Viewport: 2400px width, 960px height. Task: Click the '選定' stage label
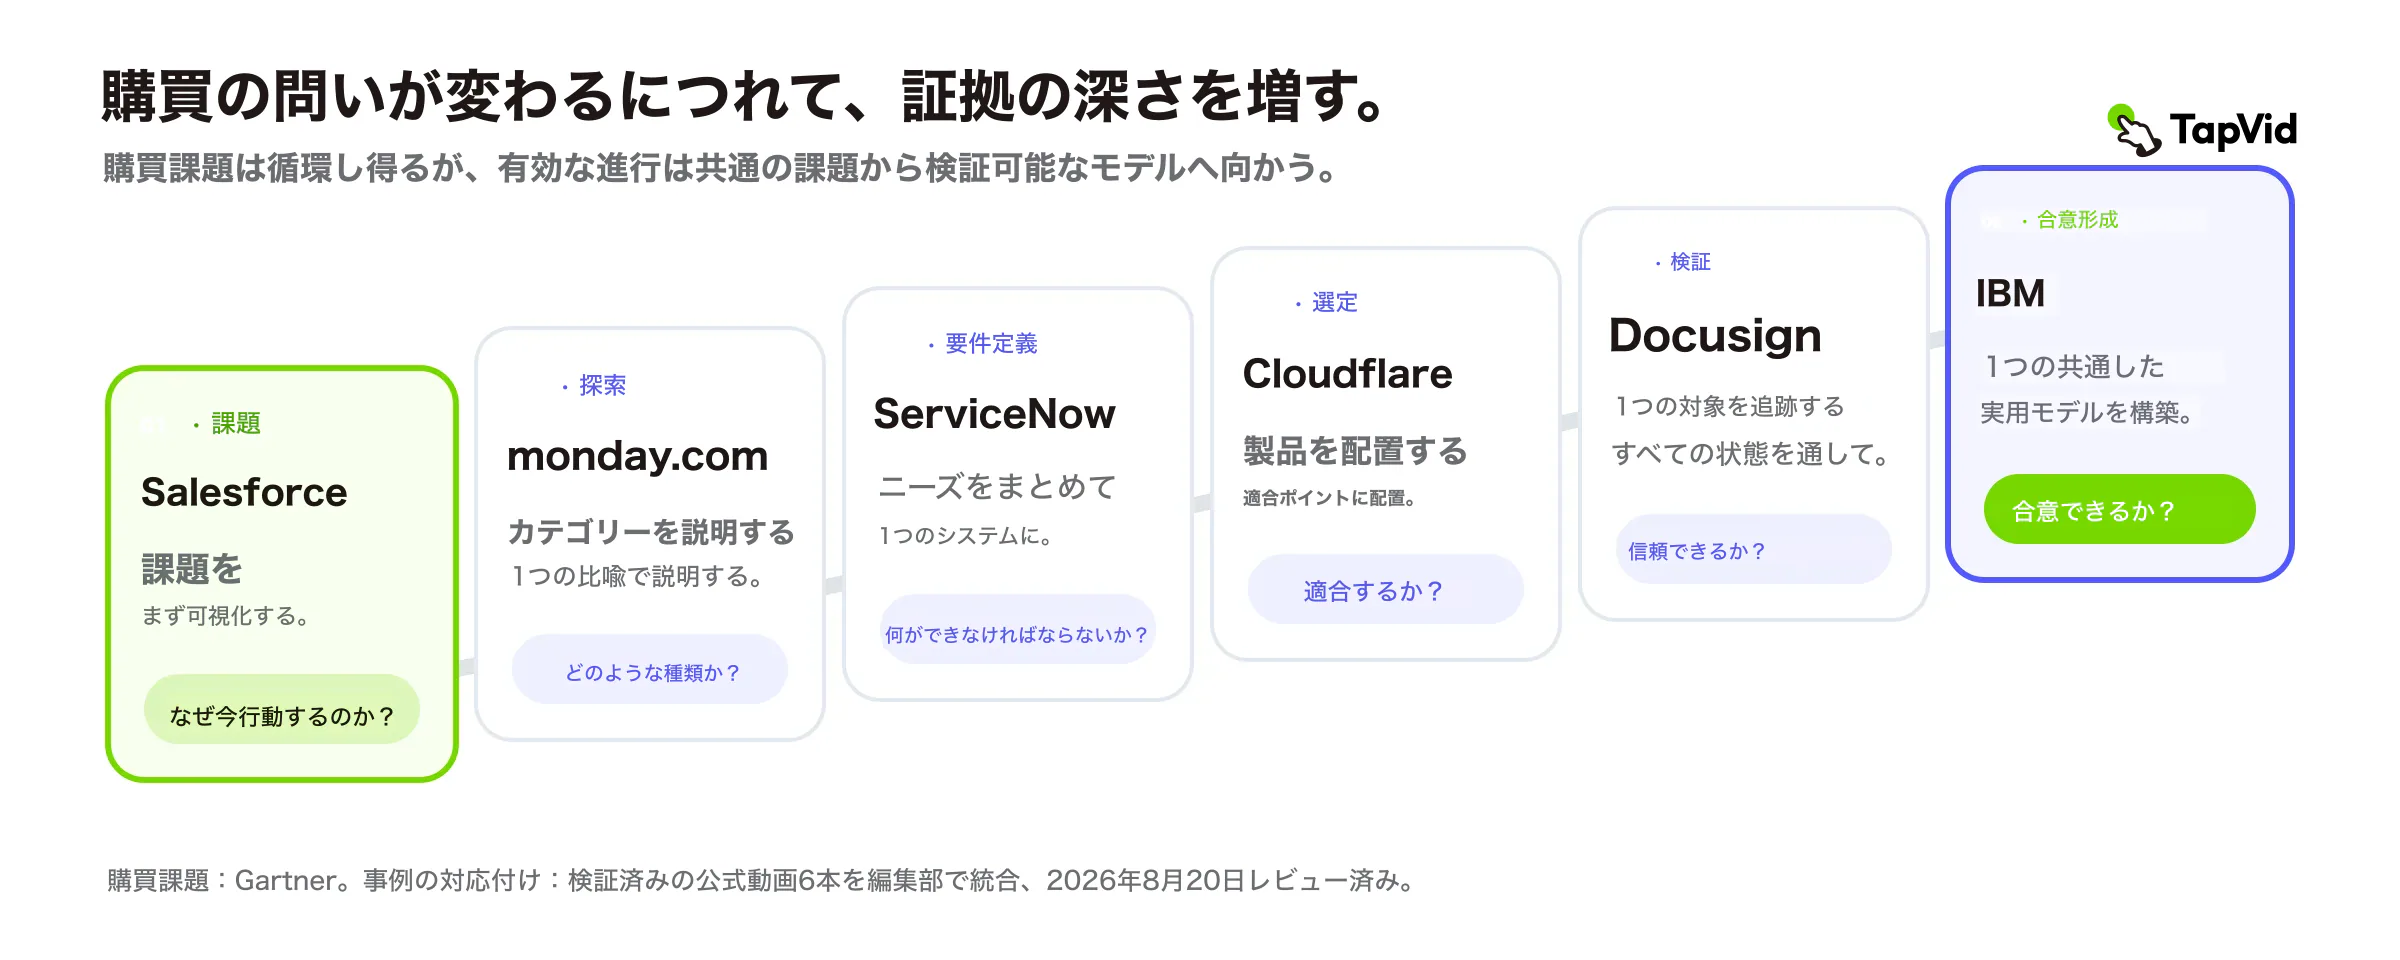(x=1335, y=303)
